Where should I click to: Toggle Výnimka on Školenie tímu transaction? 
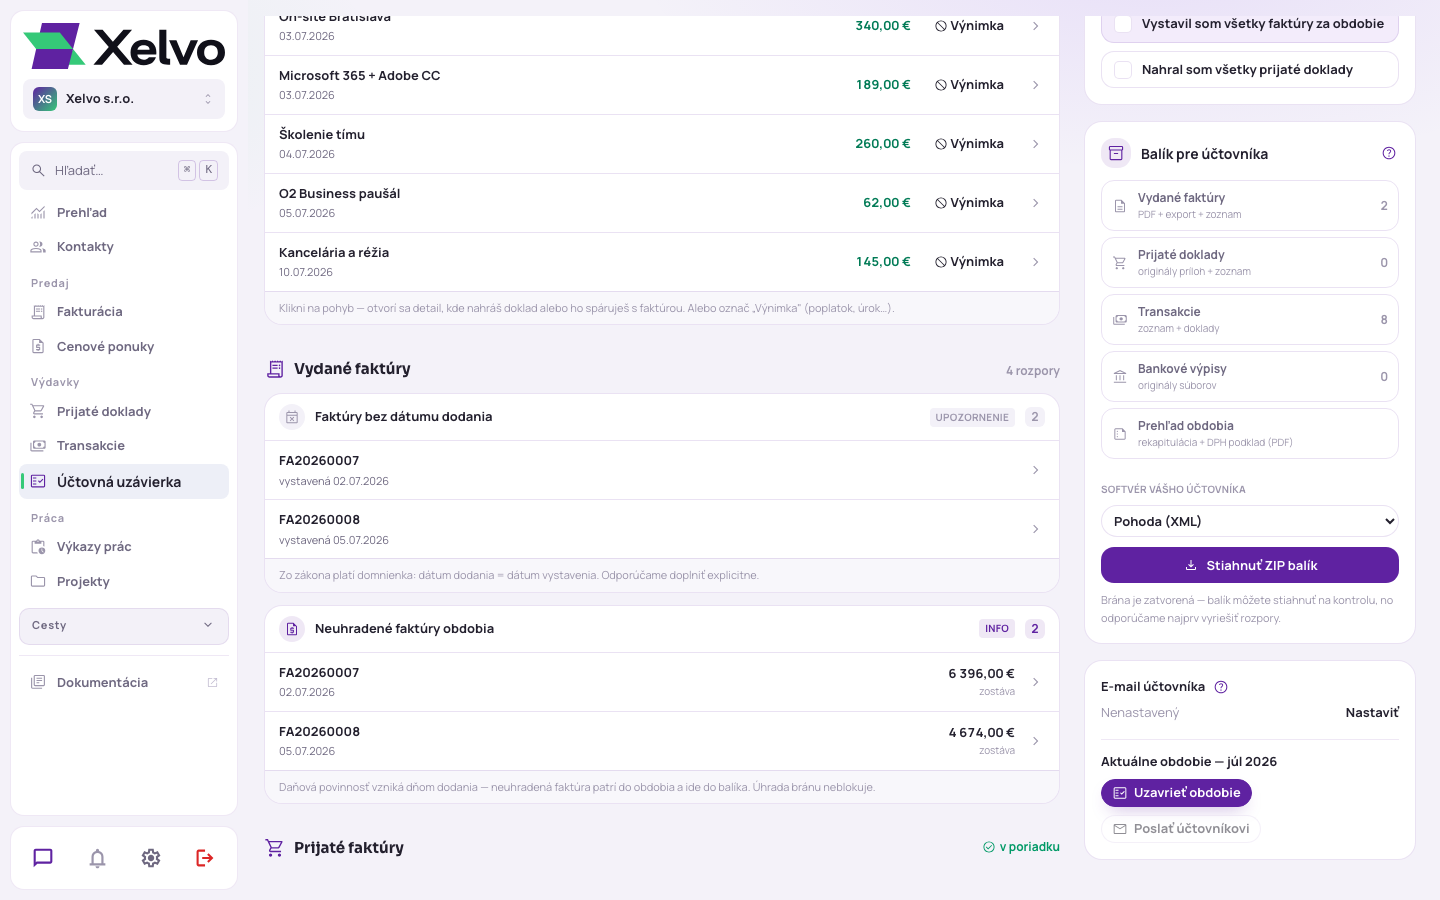click(x=969, y=144)
